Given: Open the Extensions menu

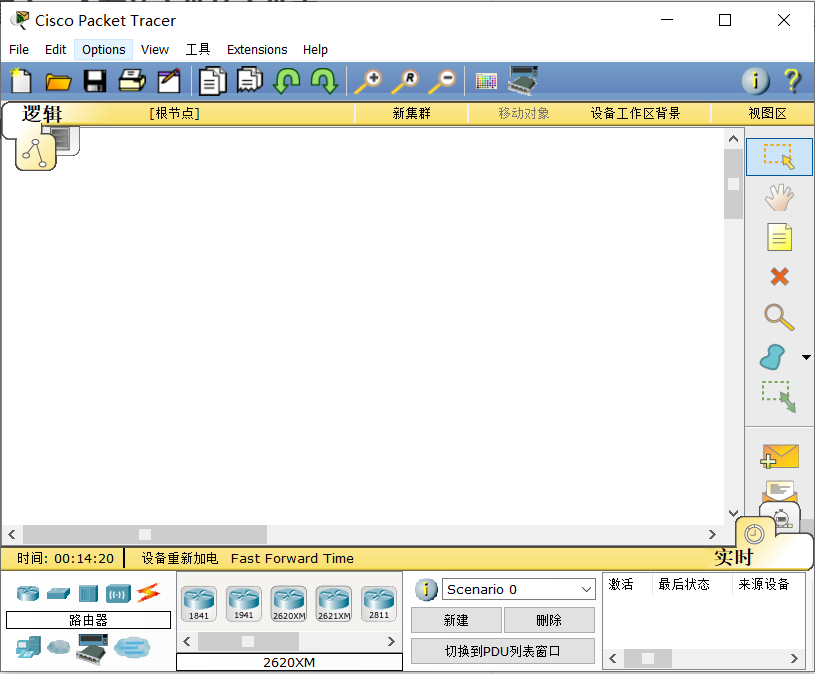Looking at the screenshot, I should pos(257,49).
